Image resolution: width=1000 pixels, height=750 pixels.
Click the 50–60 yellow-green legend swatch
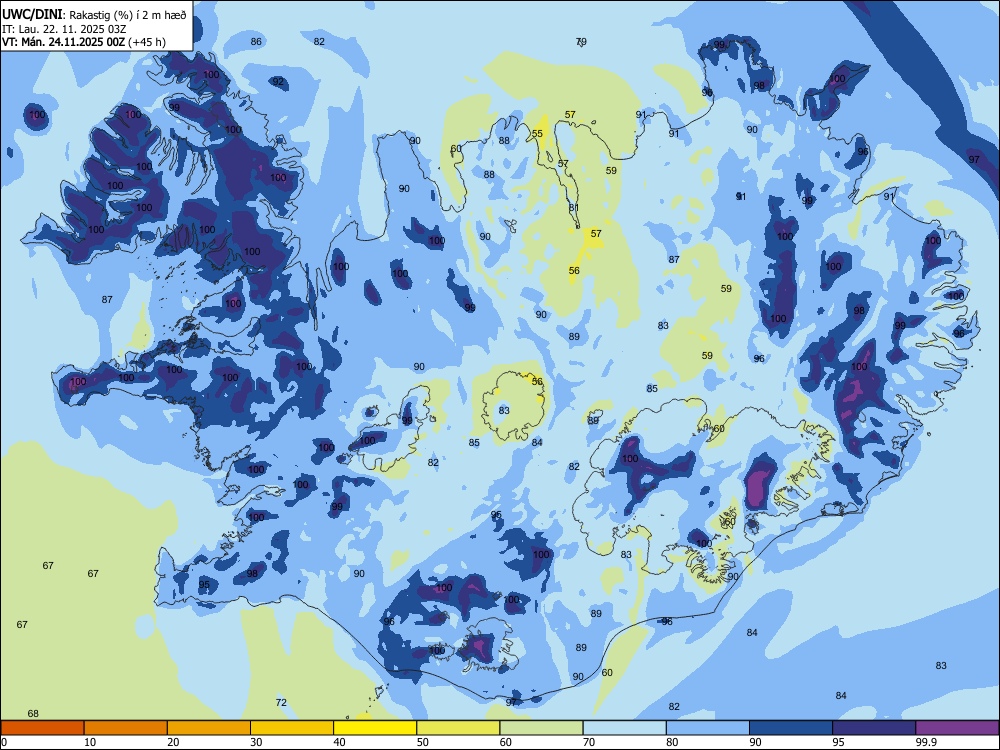458,728
